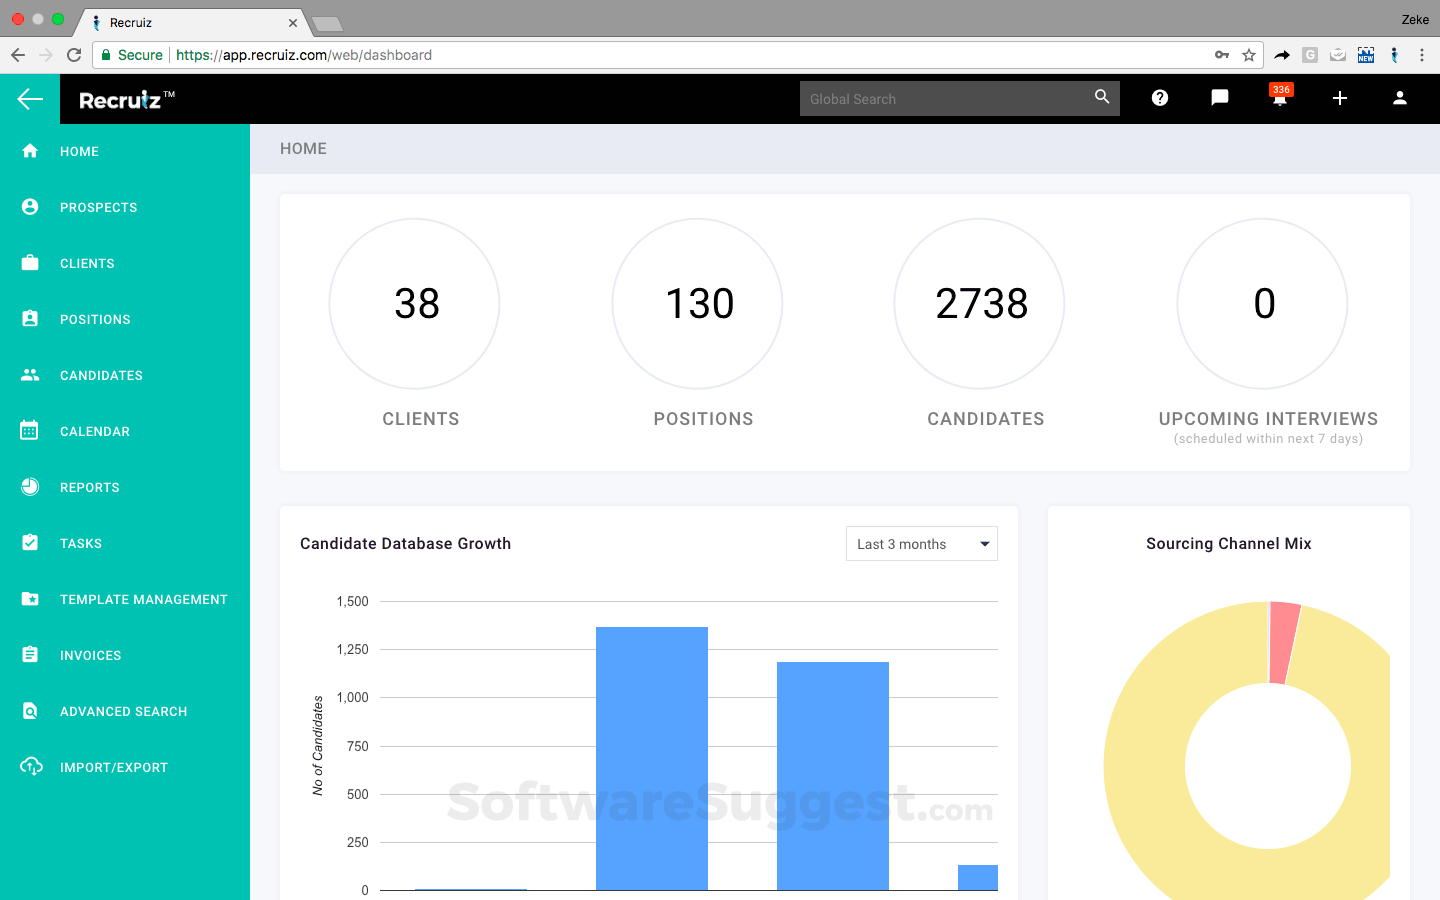Open a new browser tab
1440x900 pixels.
point(327,24)
